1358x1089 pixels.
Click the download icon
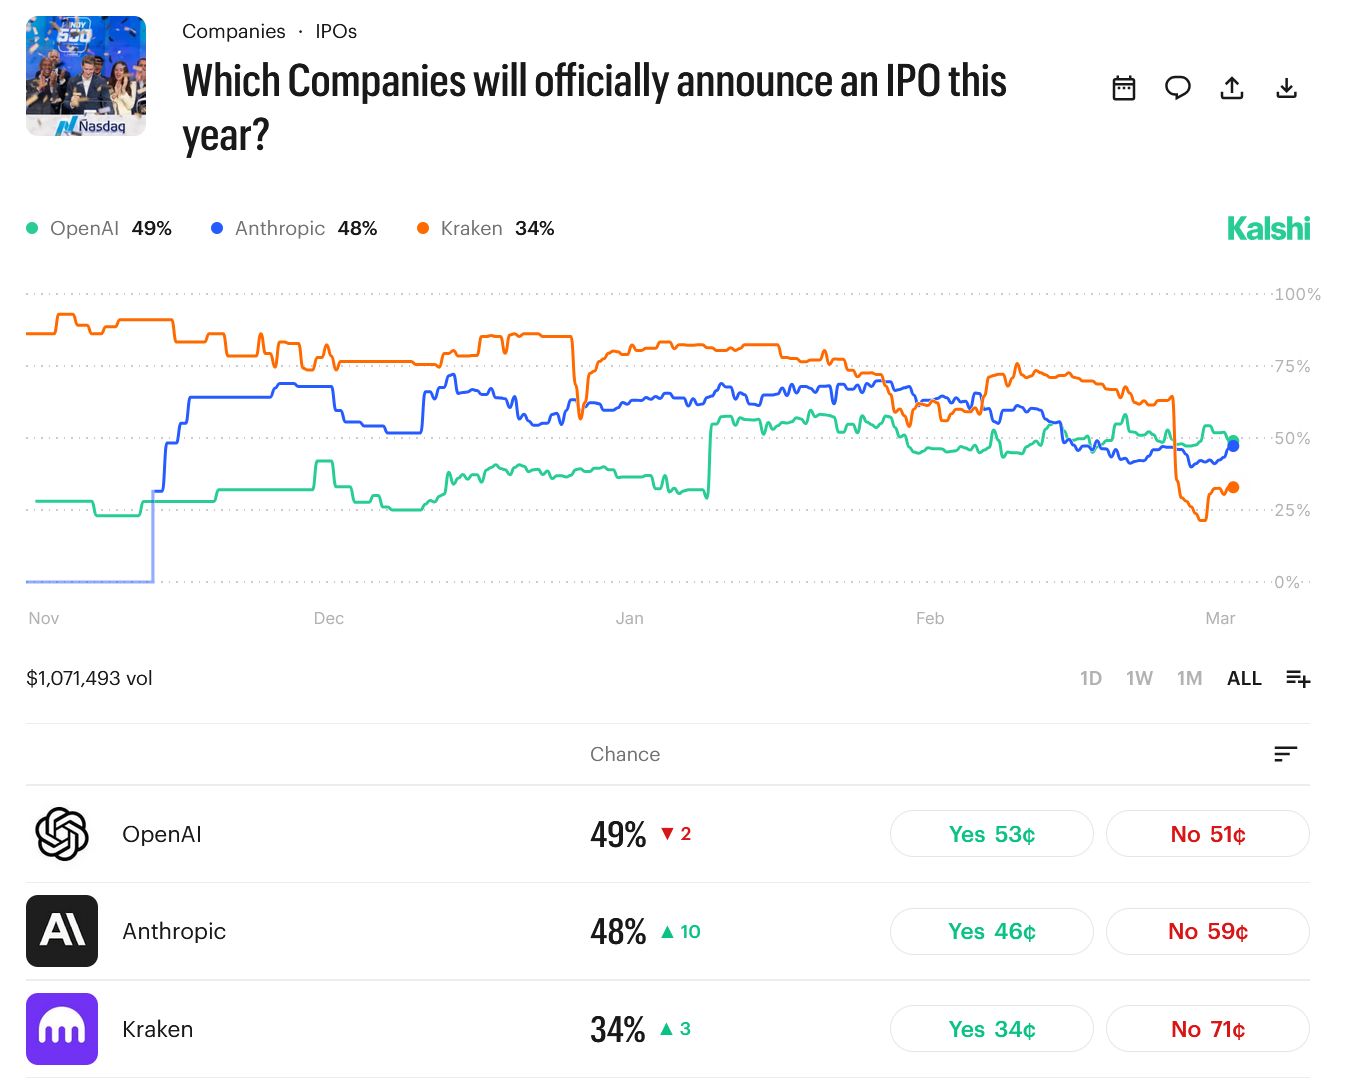pos(1287,89)
